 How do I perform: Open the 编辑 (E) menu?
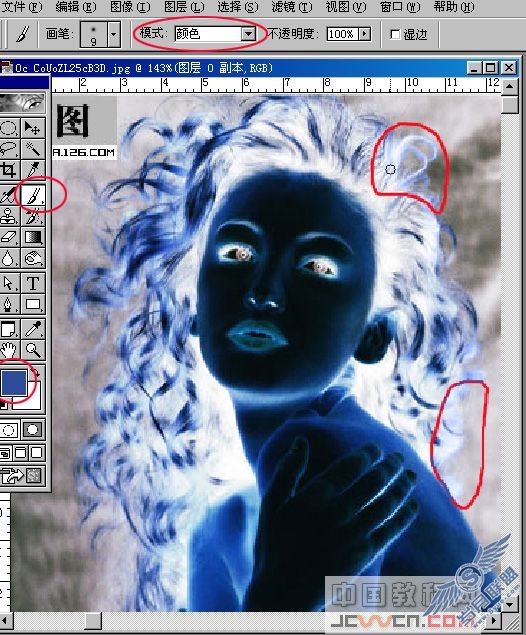tap(76, 6)
